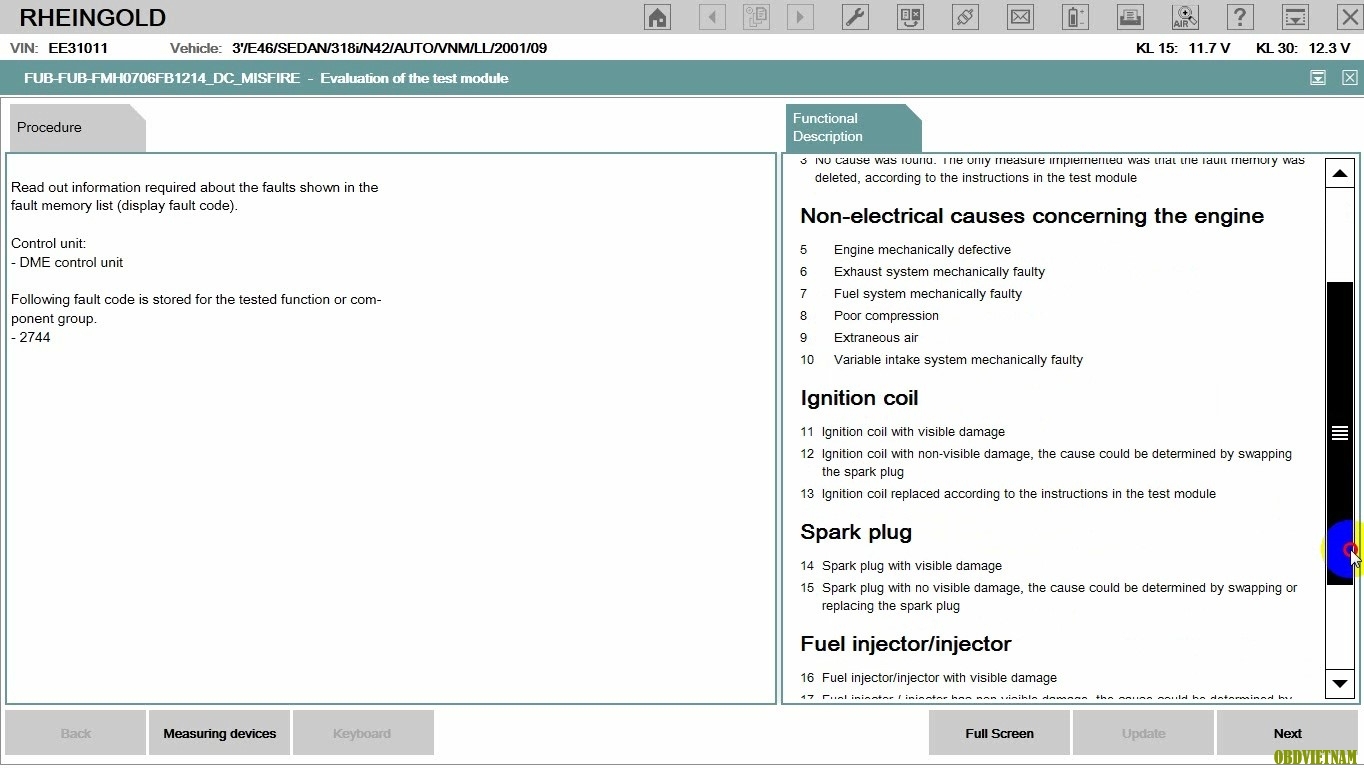Click the vehicle string 3'/E46/SEDAN/318i

[389, 48]
